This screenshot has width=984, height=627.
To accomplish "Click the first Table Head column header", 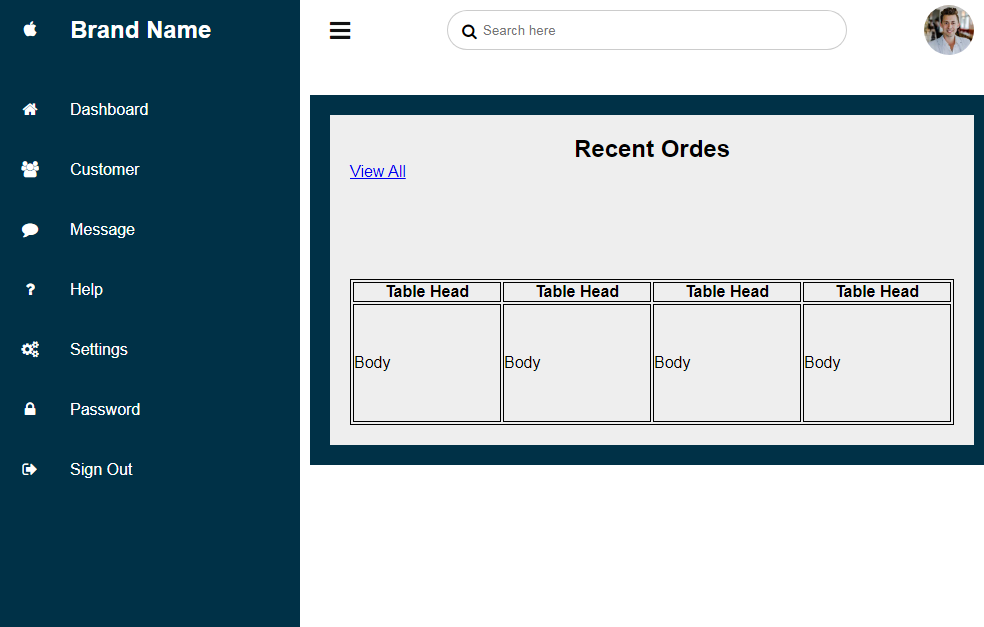I will pos(426,291).
